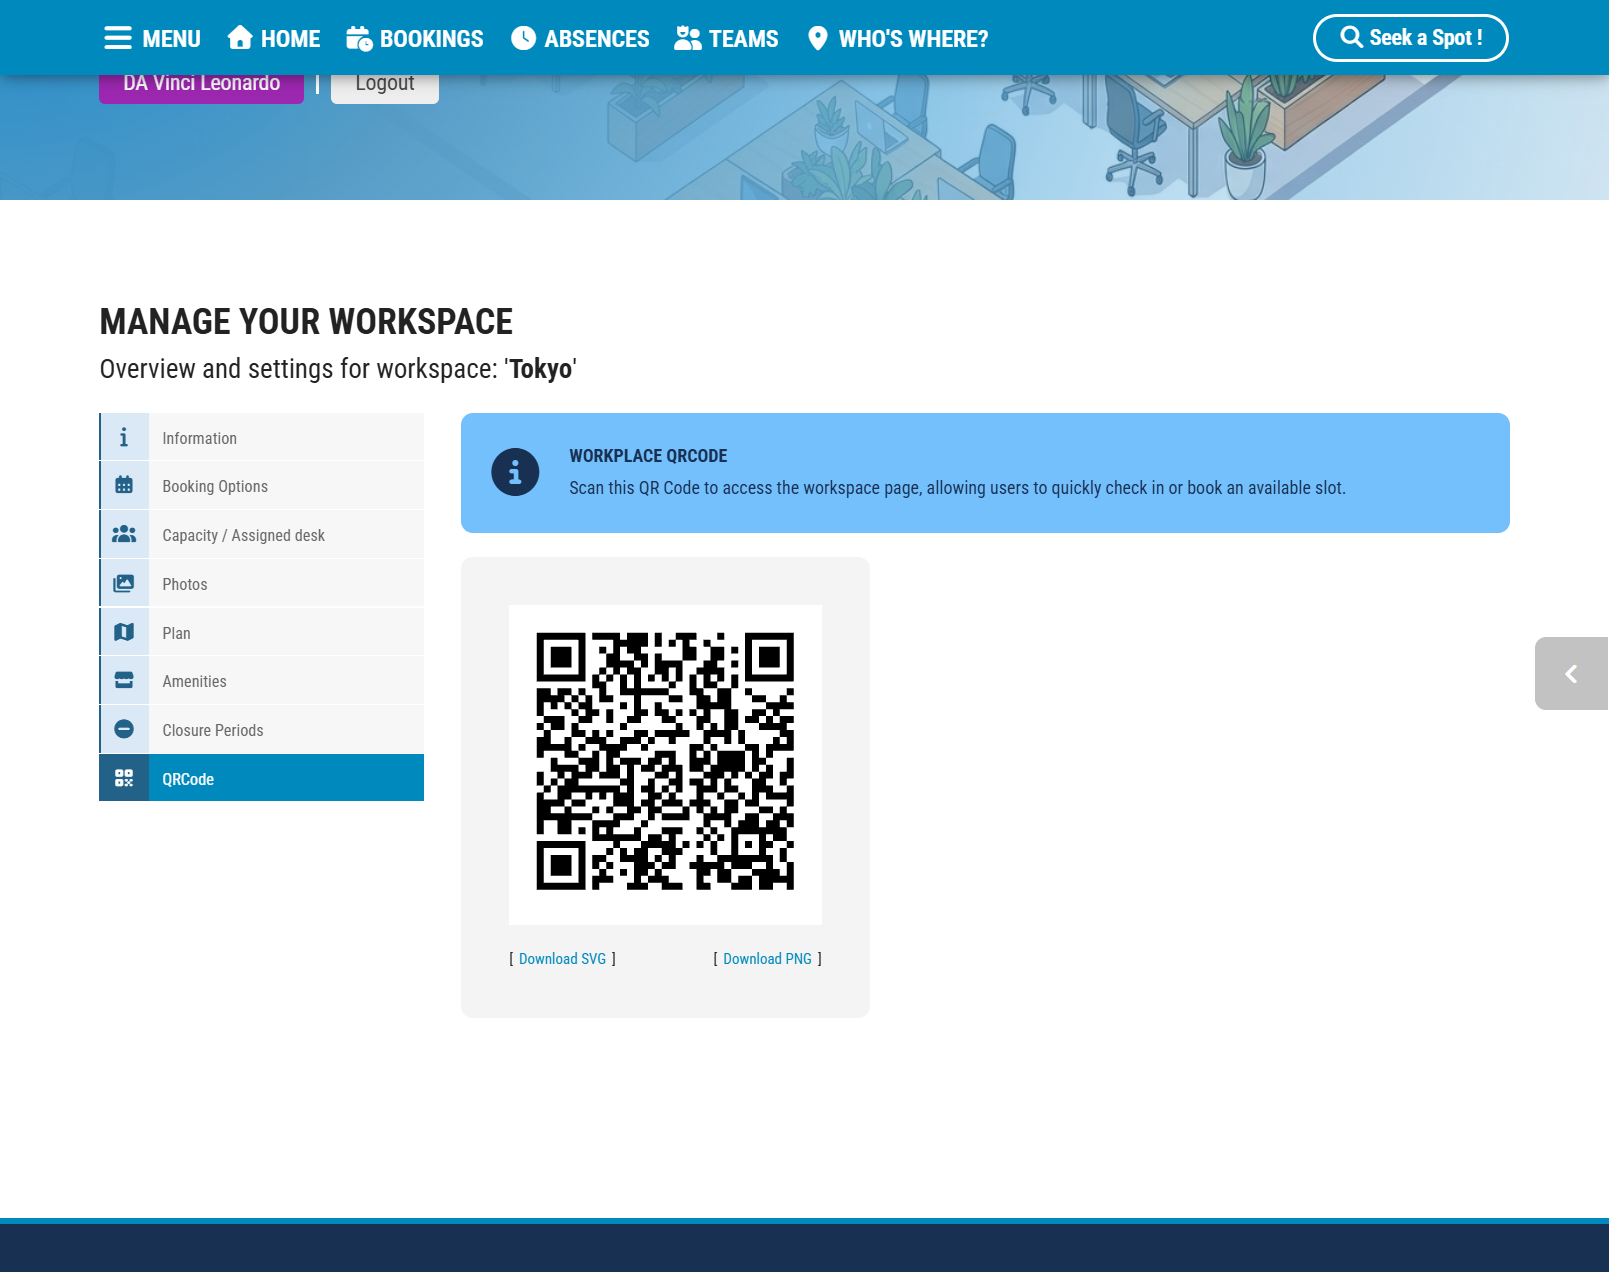Download the QR code as SVG
1609x1272 pixels.
click(x=562, y=959)
